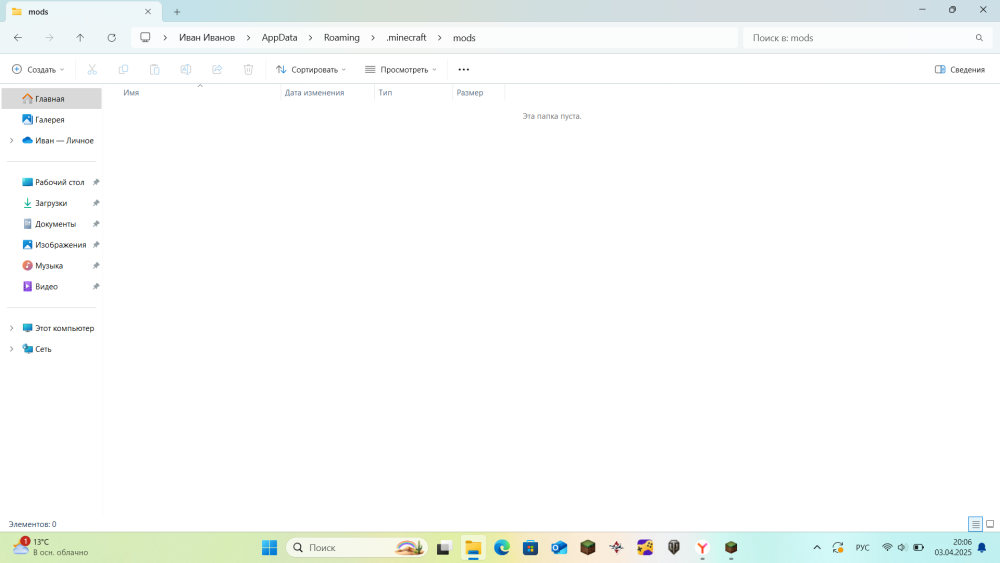The width and height of the screenshot is (1000, 563).
Task: Open Microsoft Edge from taskbar
Action: (x=502, y=548)
